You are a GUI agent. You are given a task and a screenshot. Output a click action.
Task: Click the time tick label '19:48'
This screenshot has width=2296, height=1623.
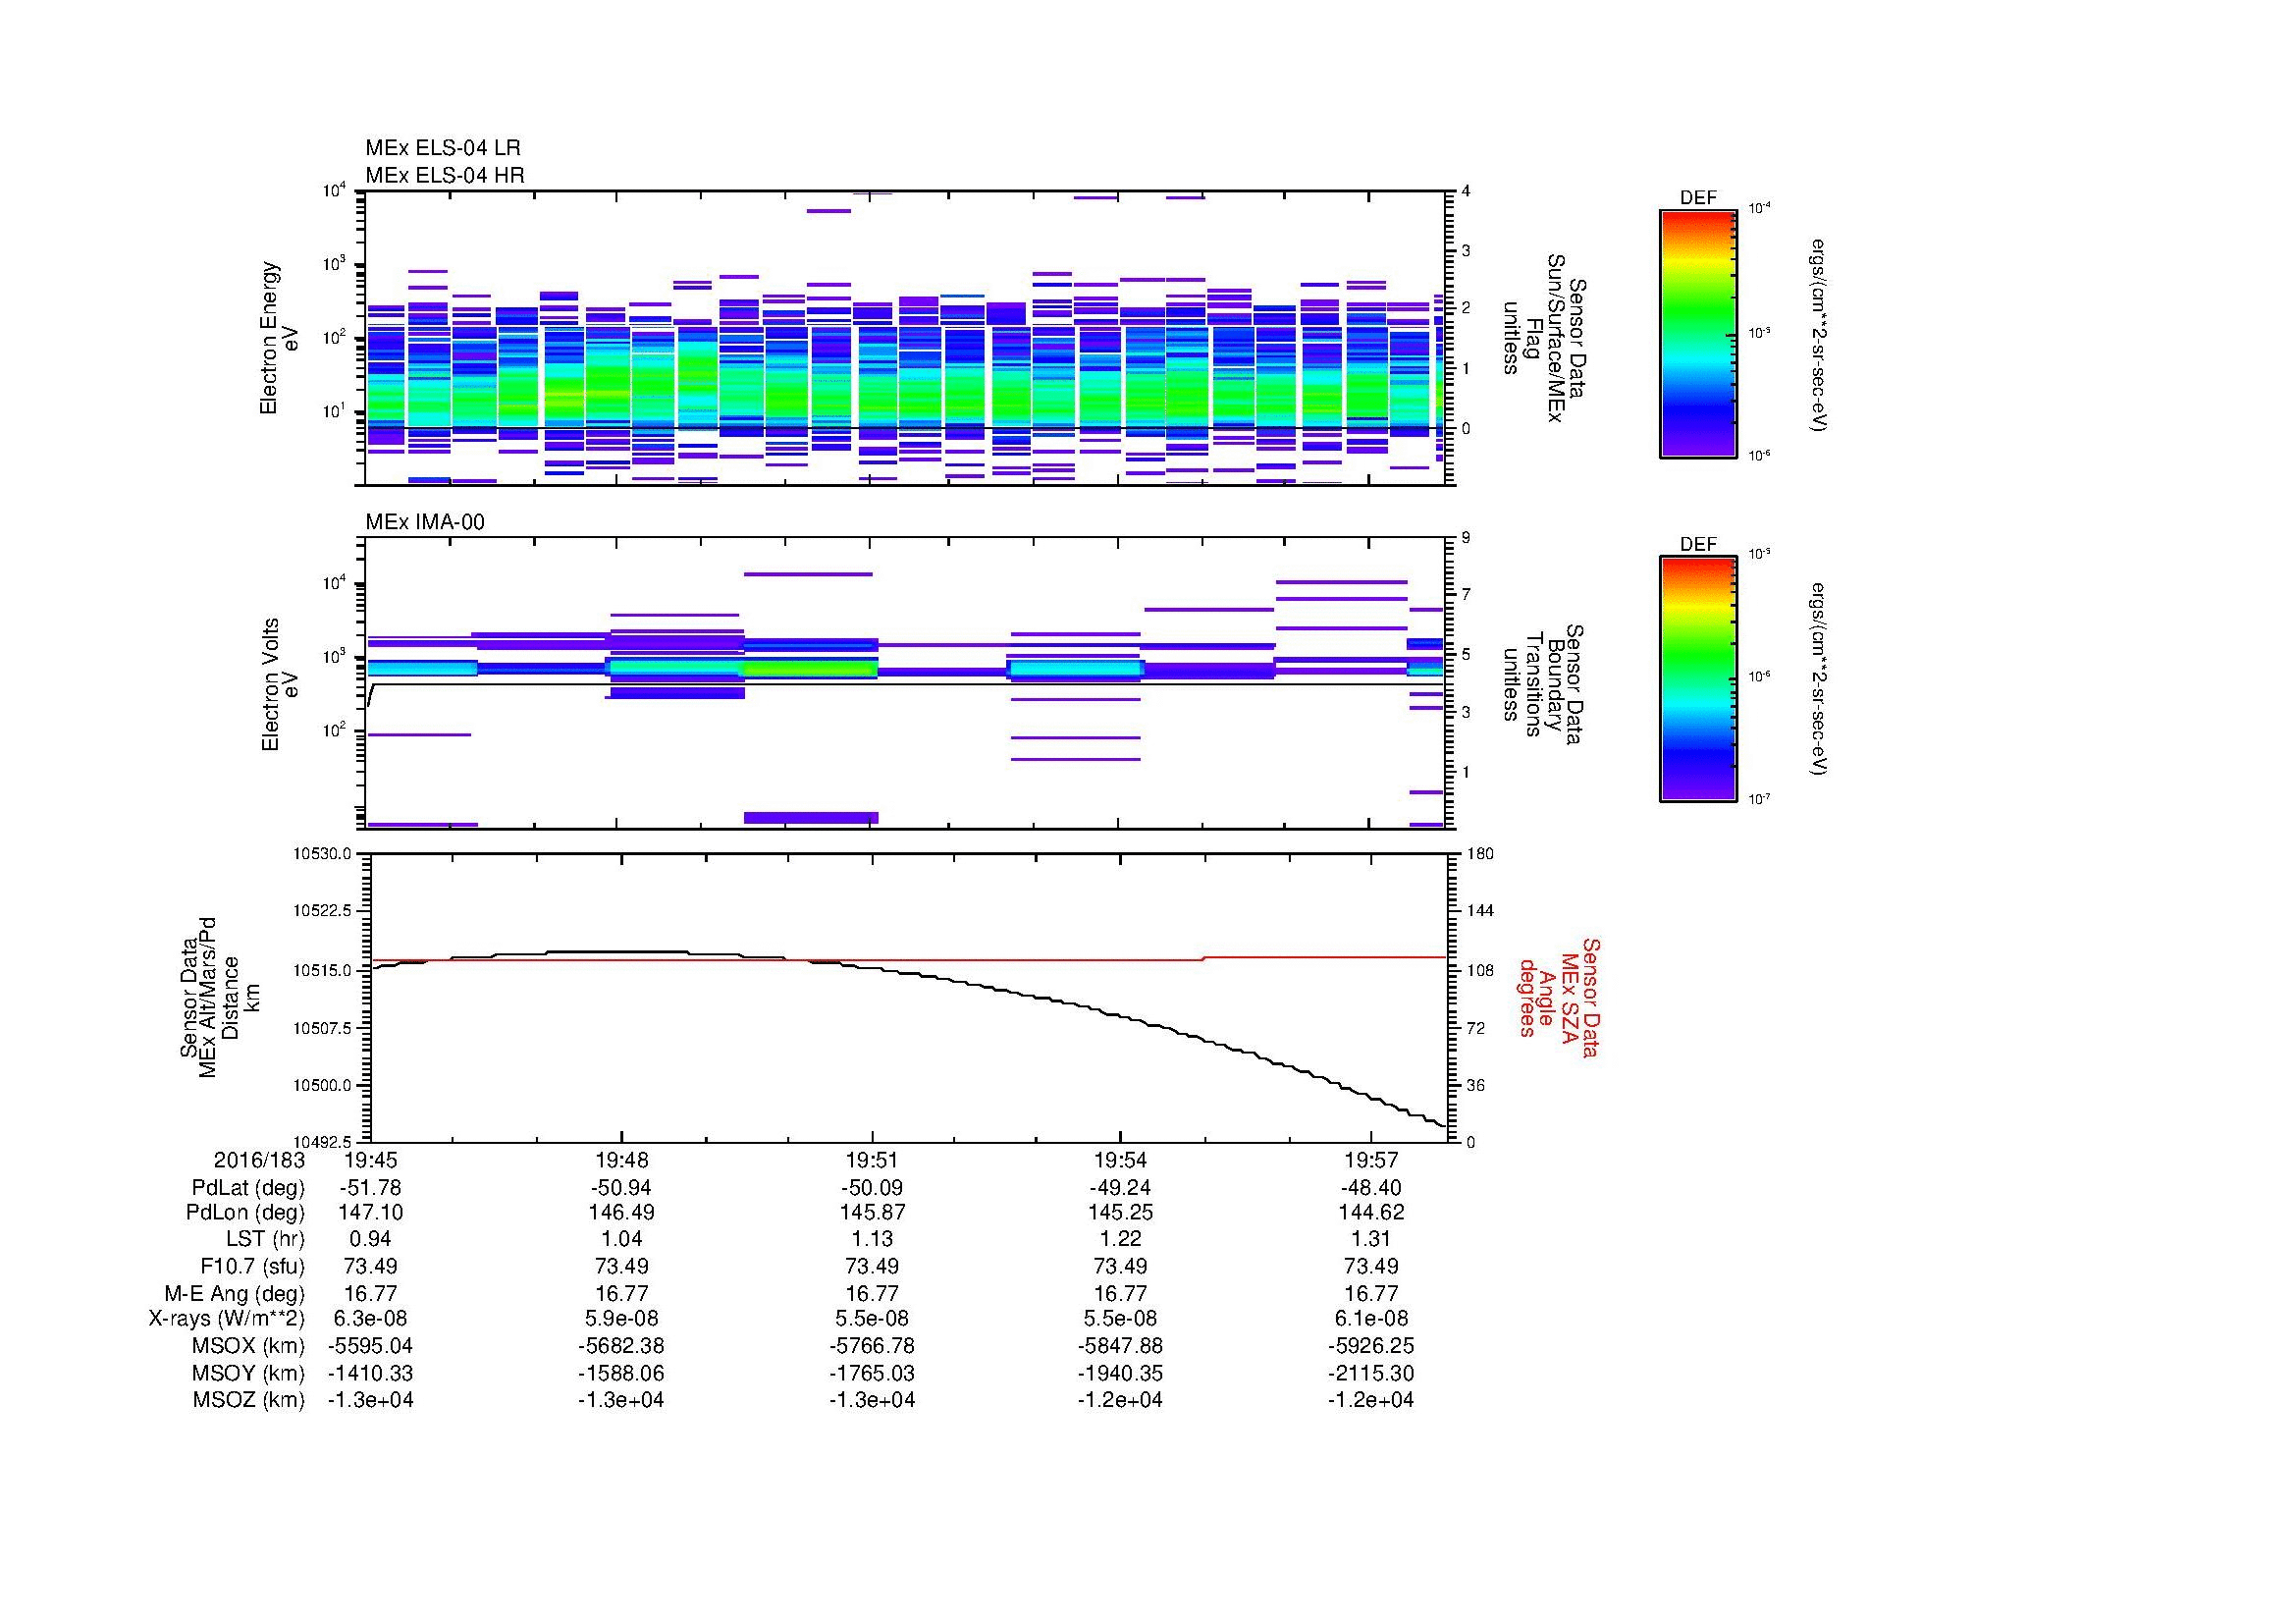(621, 1160)
